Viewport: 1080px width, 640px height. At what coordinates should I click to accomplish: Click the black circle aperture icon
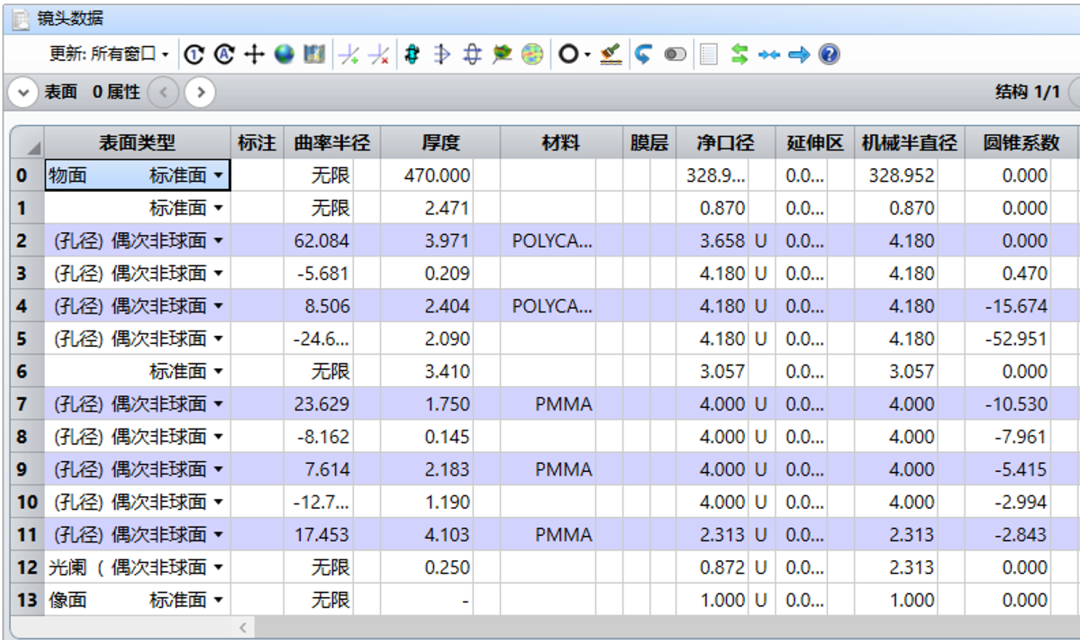click(568, 54)
